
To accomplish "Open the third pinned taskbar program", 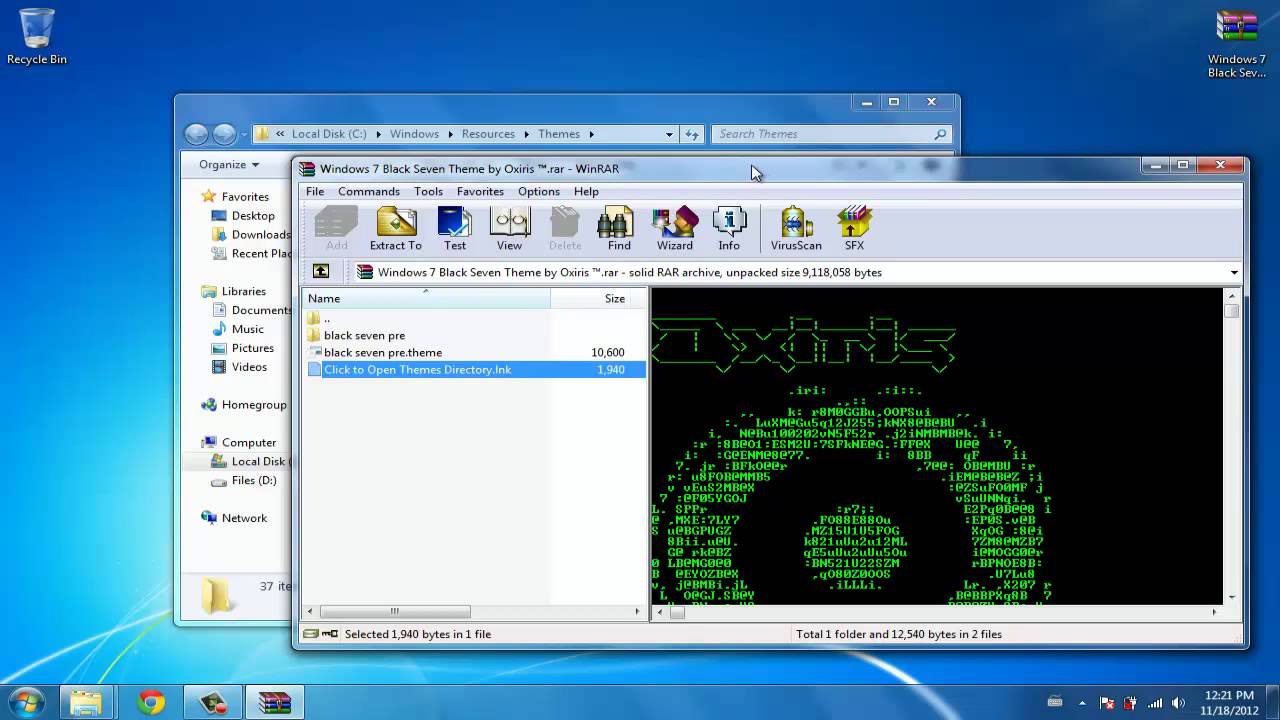I will [x=213, y=703].
